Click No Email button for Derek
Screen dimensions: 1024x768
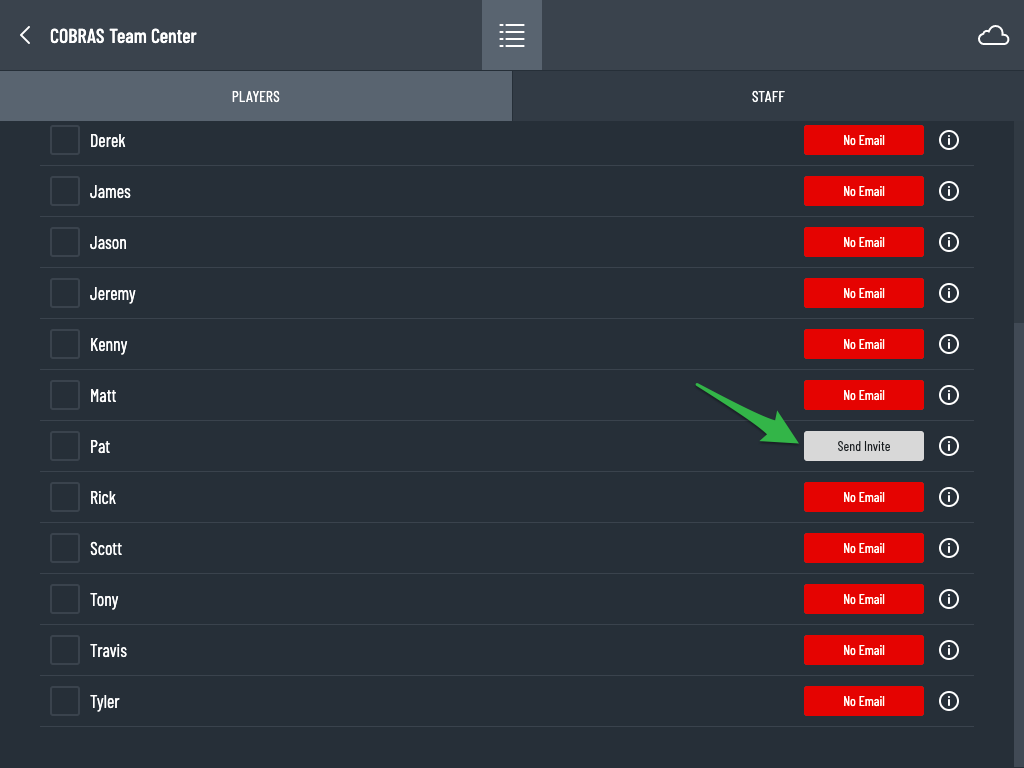point(863,140)
